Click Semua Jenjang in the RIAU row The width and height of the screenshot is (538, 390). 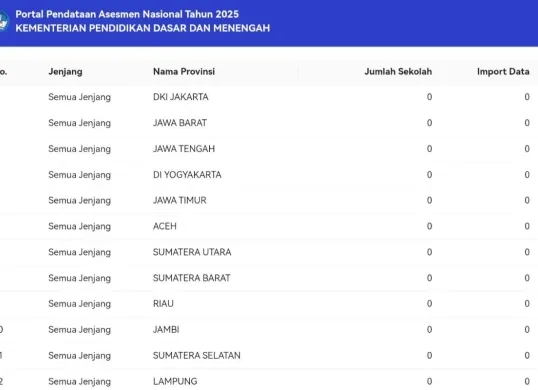(80, 304)
